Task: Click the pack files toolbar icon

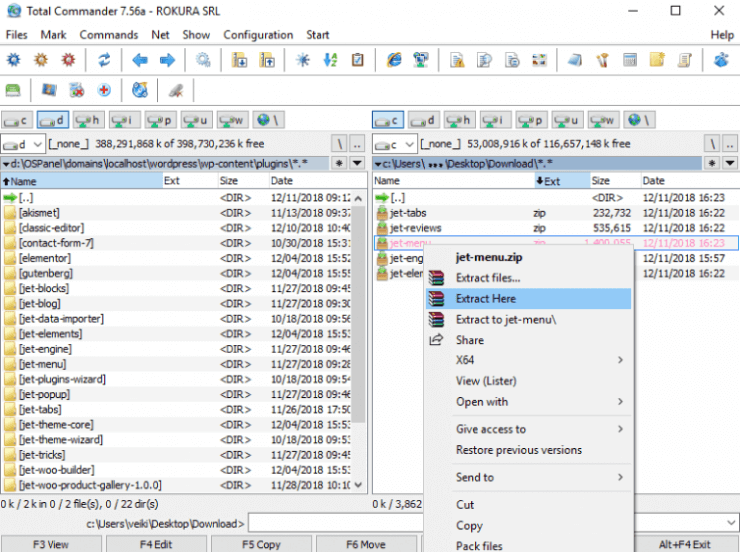Action: (239, 60)
